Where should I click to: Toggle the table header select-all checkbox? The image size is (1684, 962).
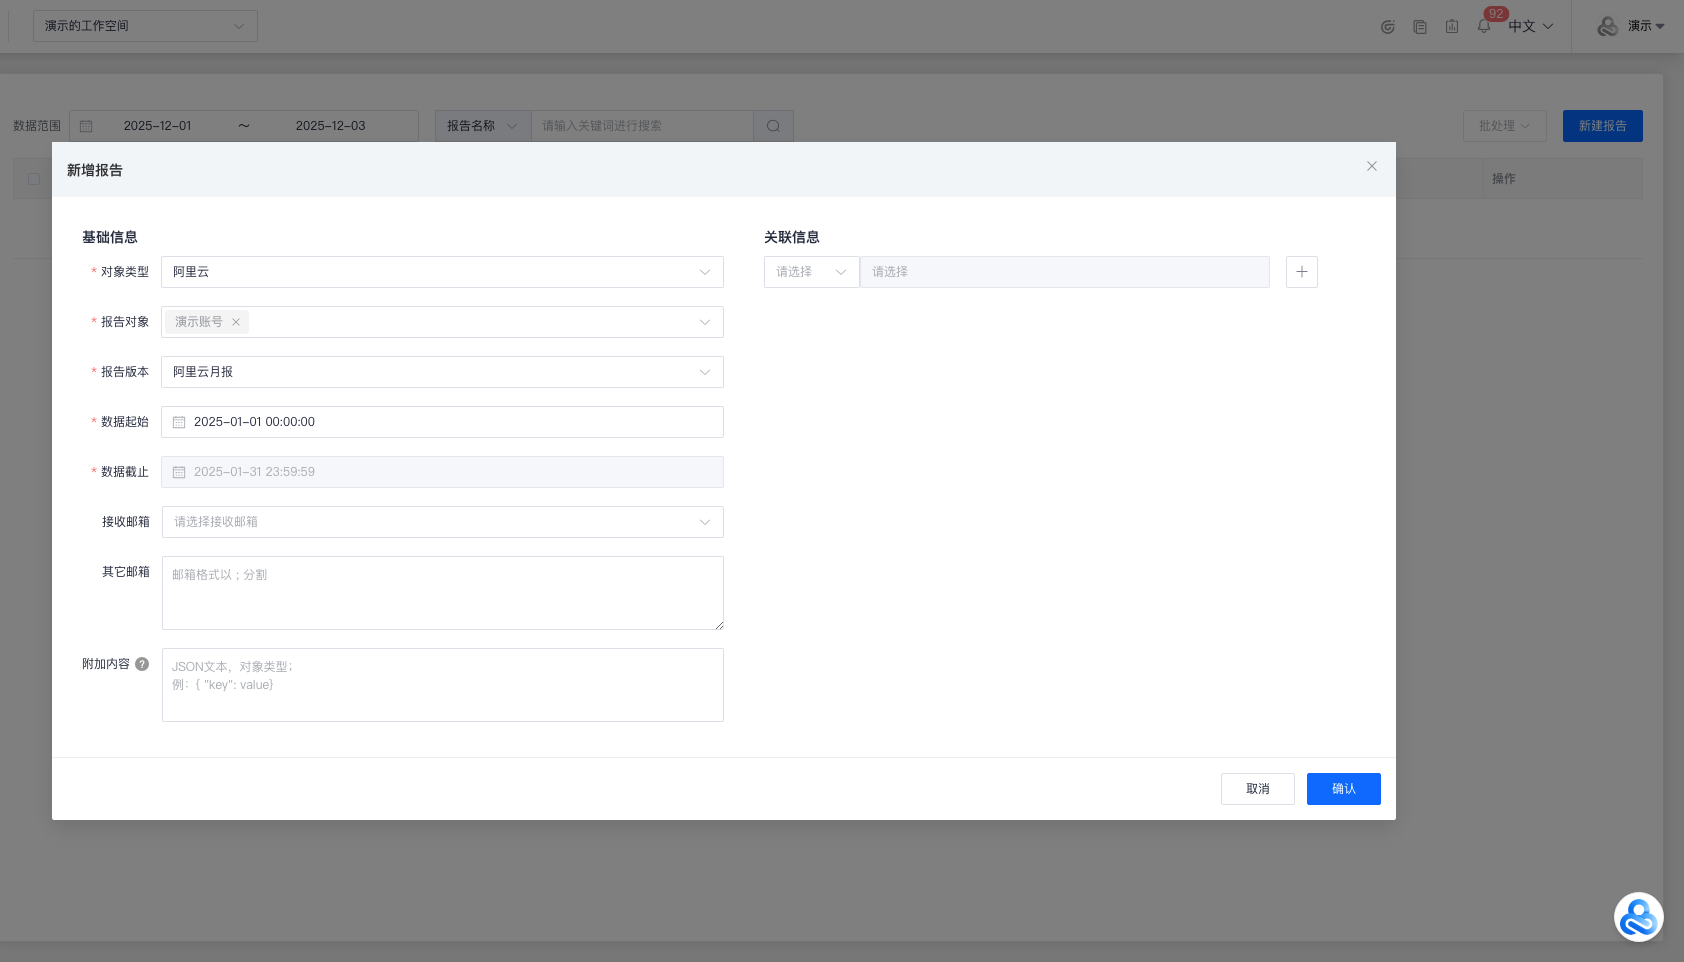coord(34,179)
